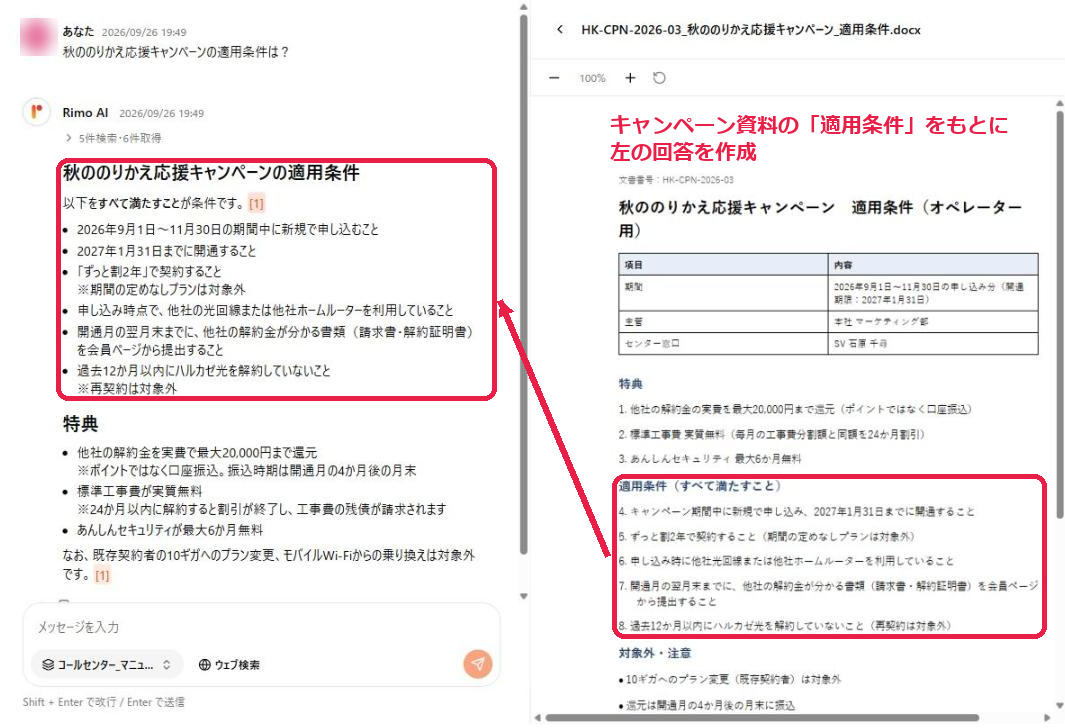1065x728 pixels.
Task: Click the chat panel vertical scrollbar
Action: tap(524, 285)
